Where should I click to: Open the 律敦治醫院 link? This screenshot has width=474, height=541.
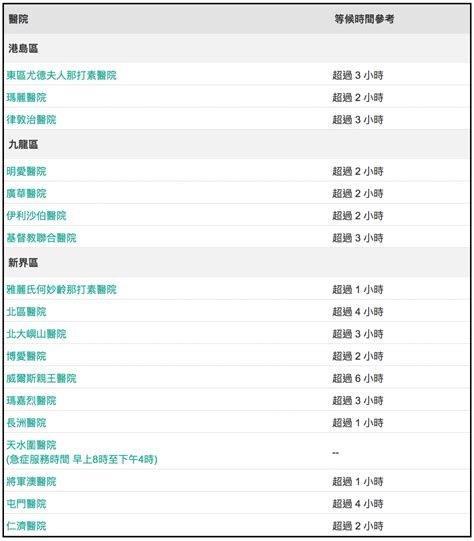click(x=31, y=120)
